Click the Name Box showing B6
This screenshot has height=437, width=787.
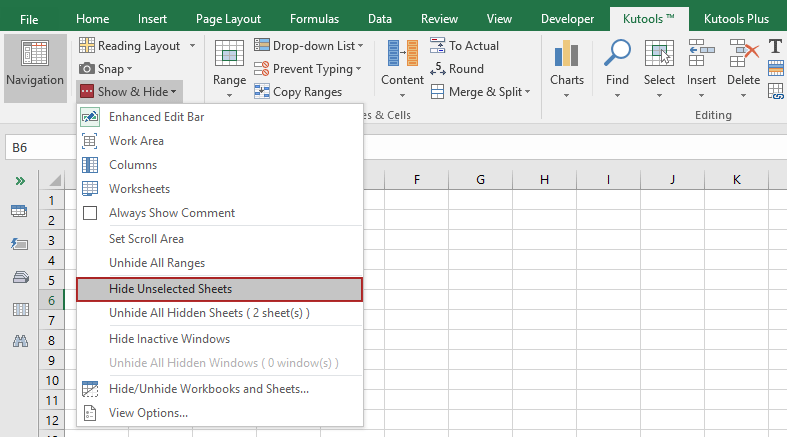point(40,148)
